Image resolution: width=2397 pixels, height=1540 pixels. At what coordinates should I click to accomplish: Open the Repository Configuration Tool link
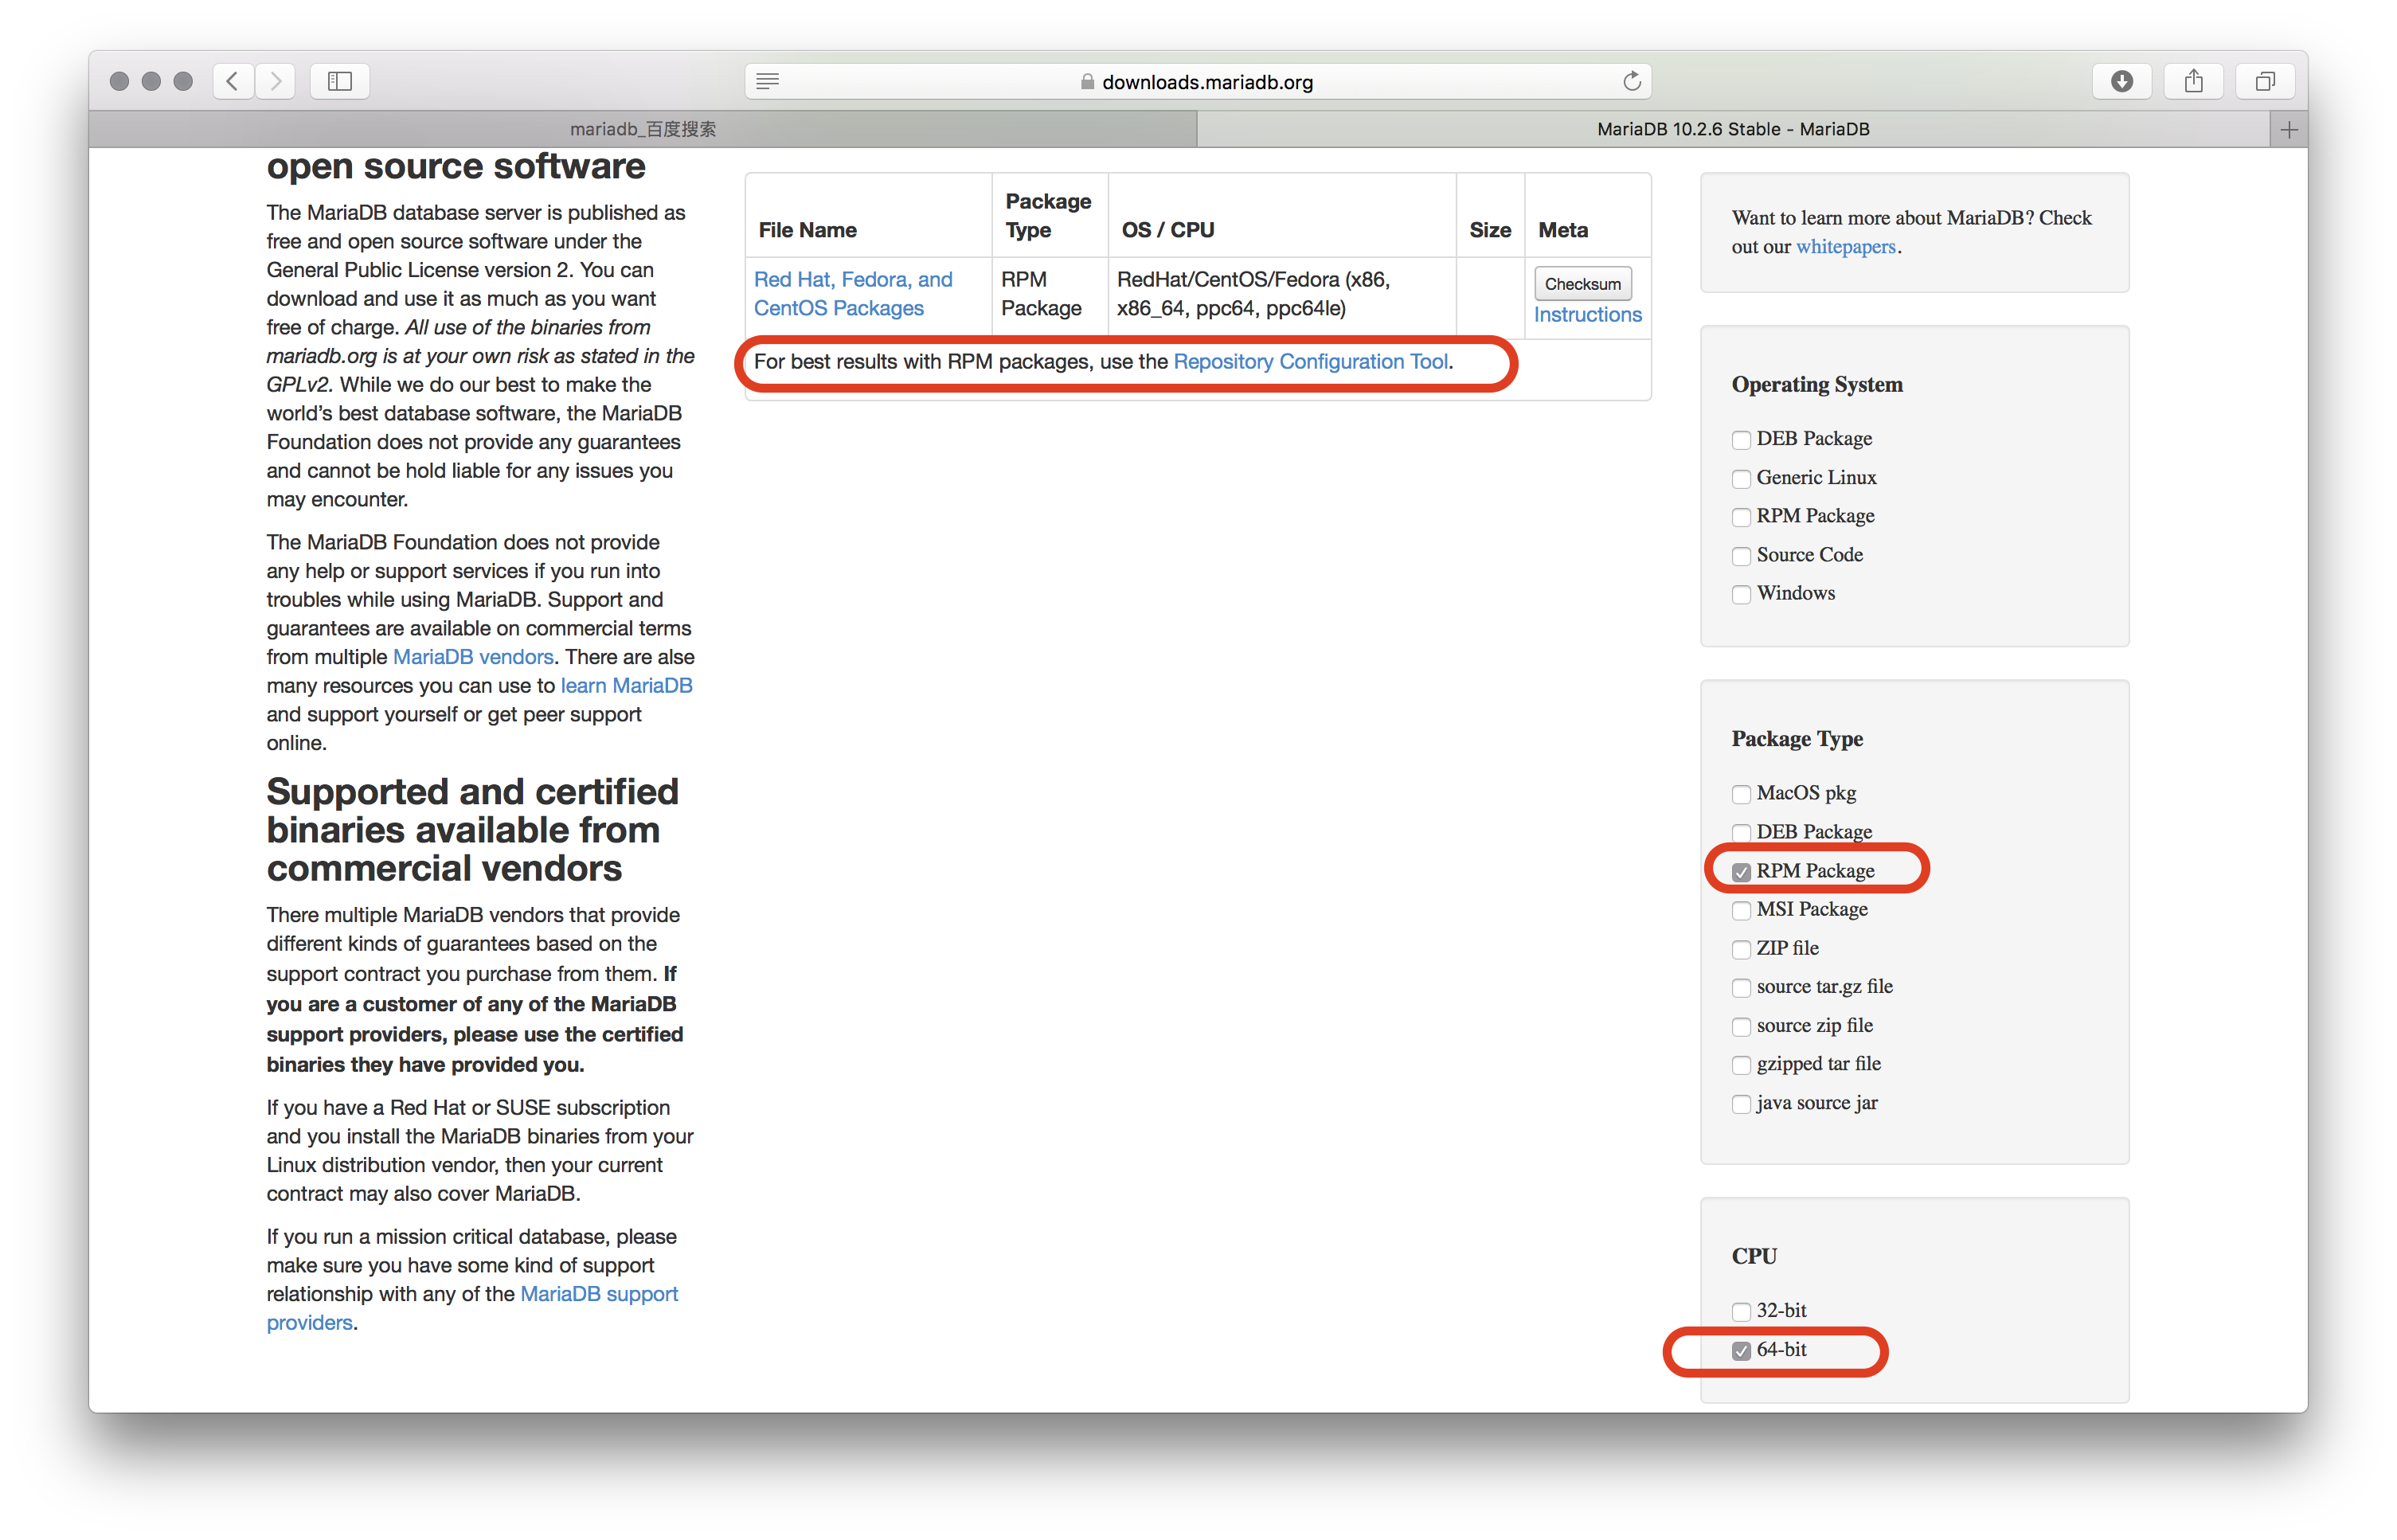click(1310, 362)
